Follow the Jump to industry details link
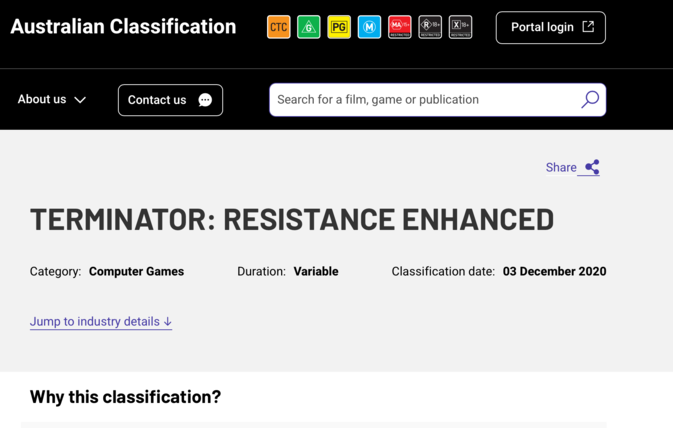This screenshot has width=673, height=428. coord(101,322)
